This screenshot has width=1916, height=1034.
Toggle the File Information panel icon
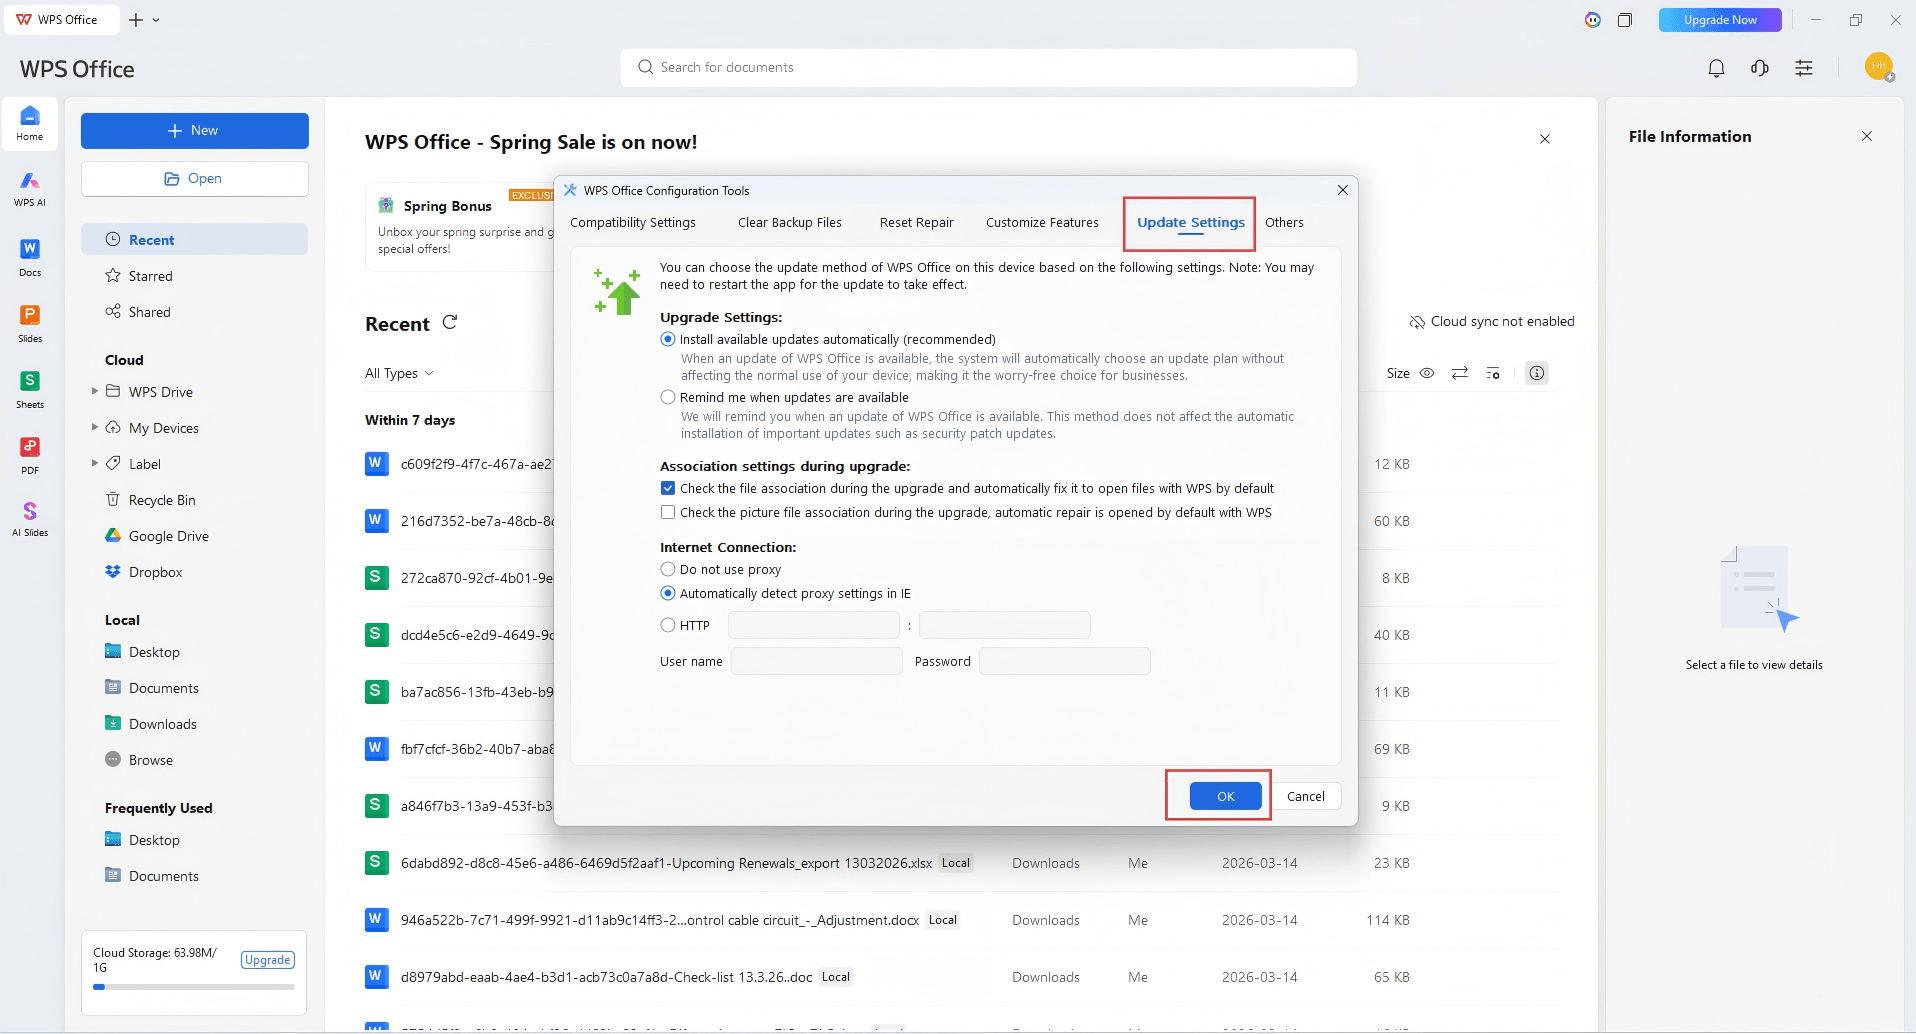tap(1537, 373)
